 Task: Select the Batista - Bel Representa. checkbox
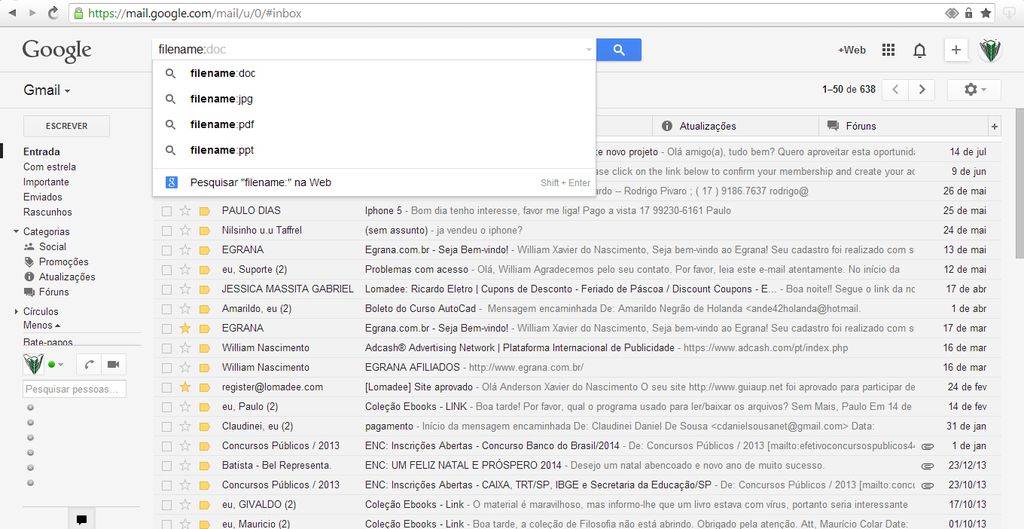pos(167,466)
